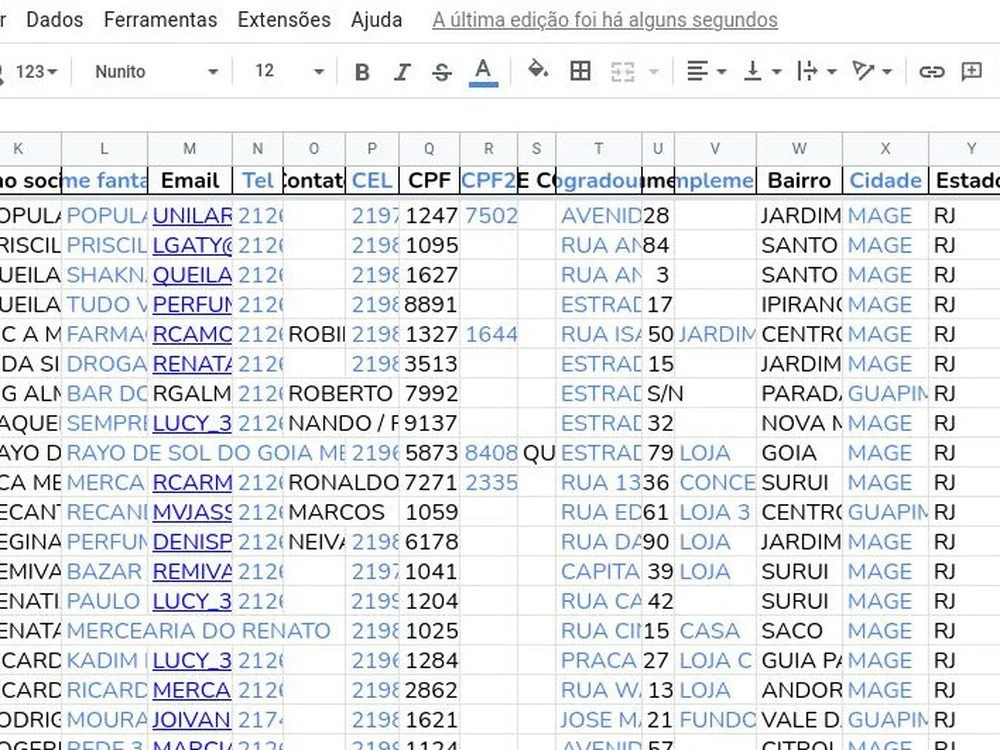Expand the merge cells dropdown arrow
This screenshot has width=1000, height=750.
point(654,71)
